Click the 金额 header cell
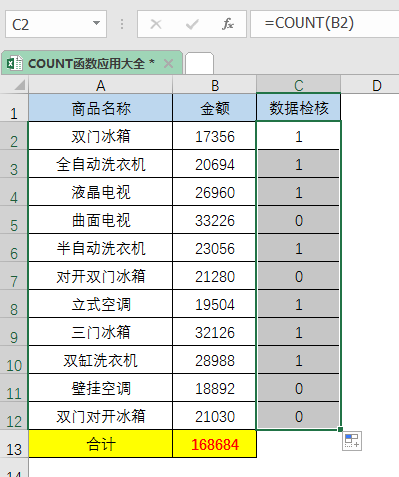The height and width of the screenshot is (477, 399). pyautogui.click(x=215, y=108)
